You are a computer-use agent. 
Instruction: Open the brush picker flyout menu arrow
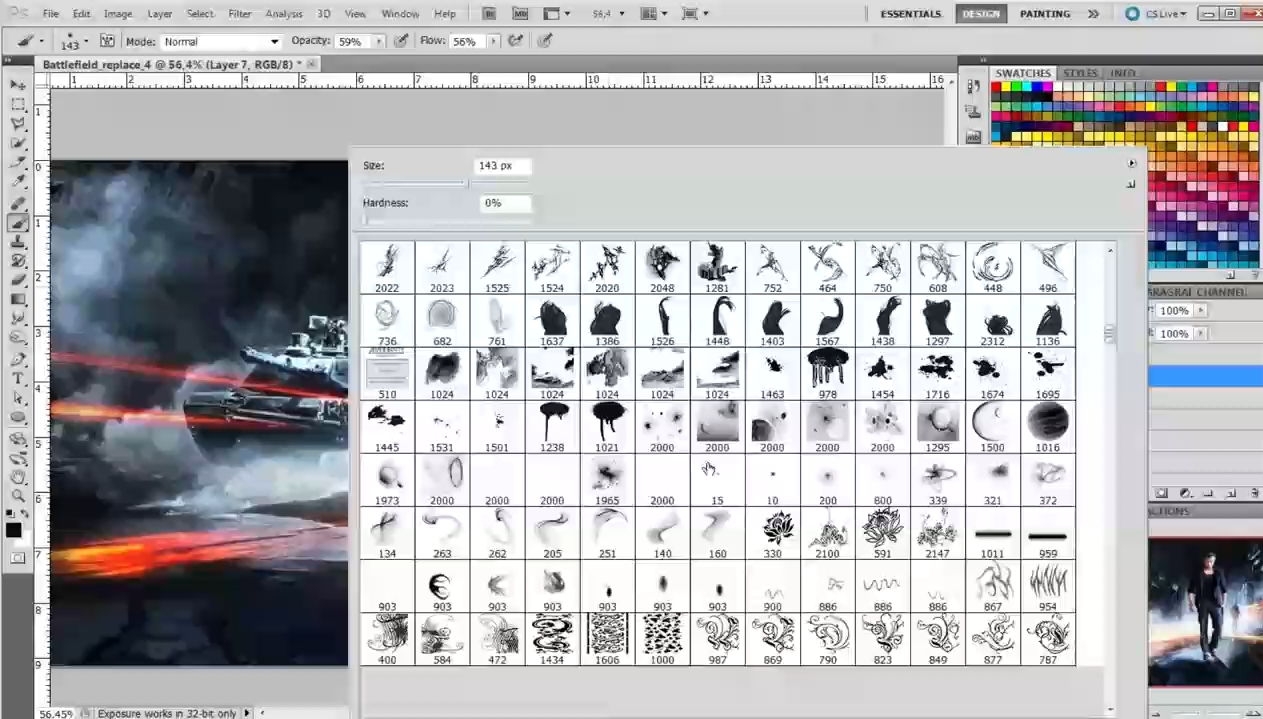[x=1132, y=163]
